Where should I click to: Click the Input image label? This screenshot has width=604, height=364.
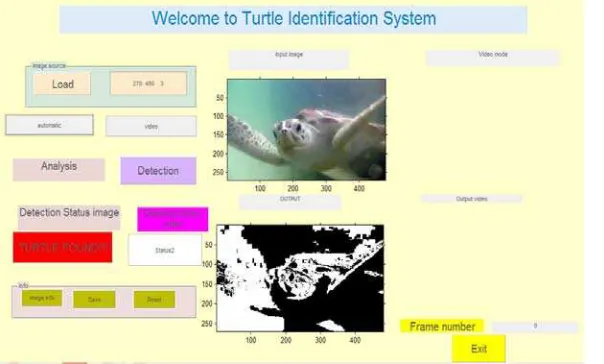point(289,60)
